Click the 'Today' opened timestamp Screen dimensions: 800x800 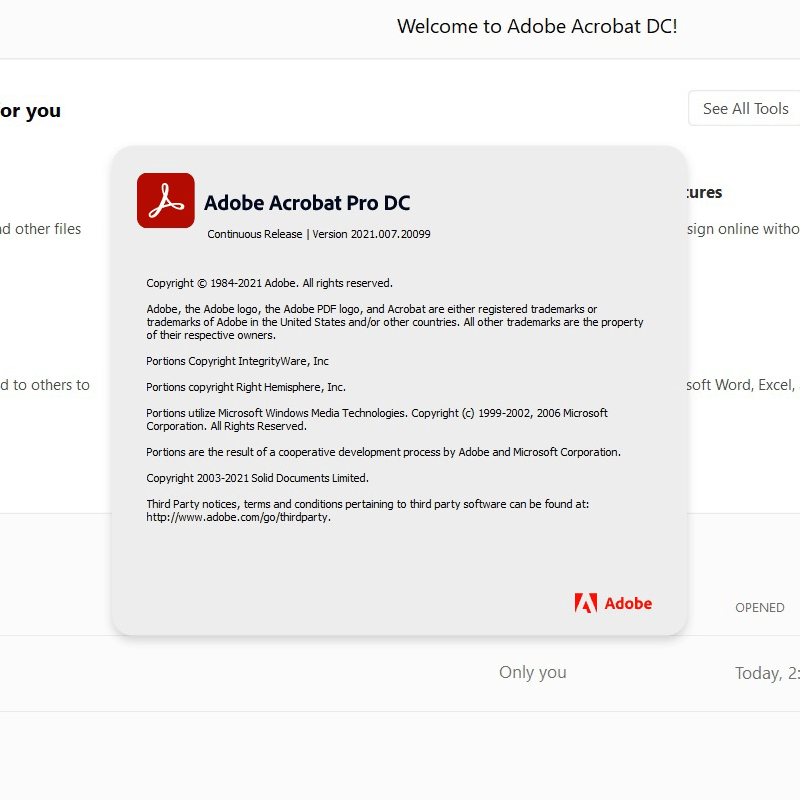coord(767,673)
